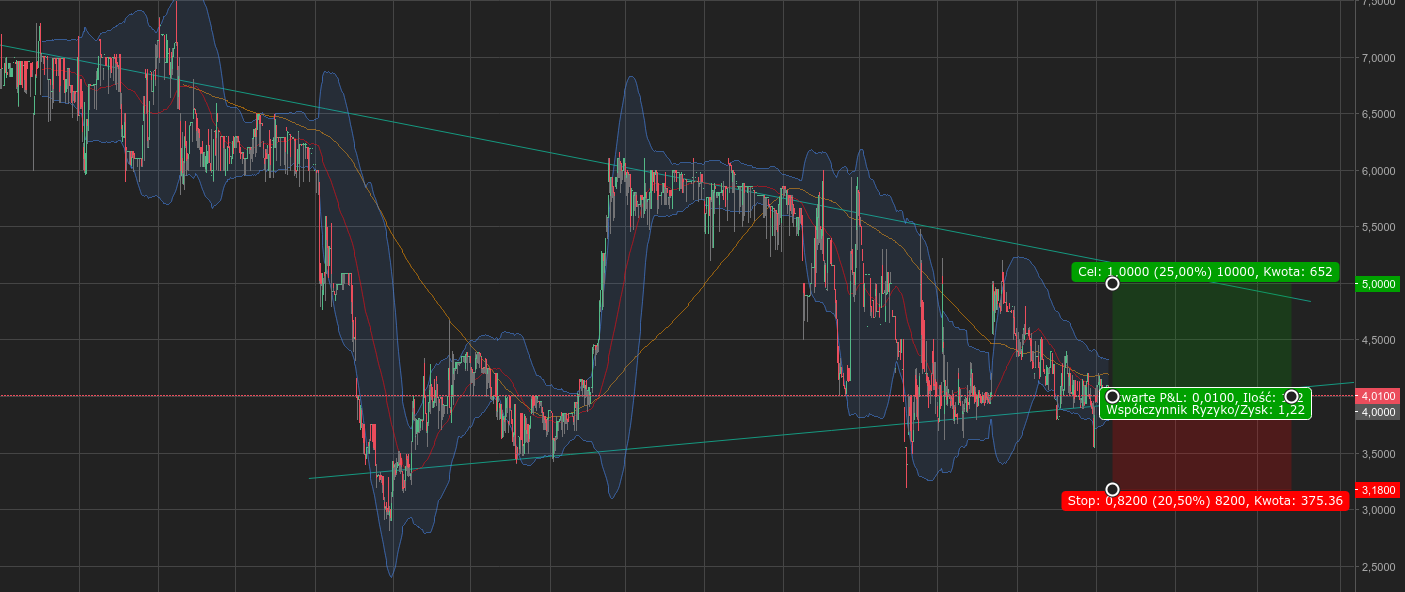Select the green 'Cel' target label
The image size is (1405, 592).
pos(1203,271)
